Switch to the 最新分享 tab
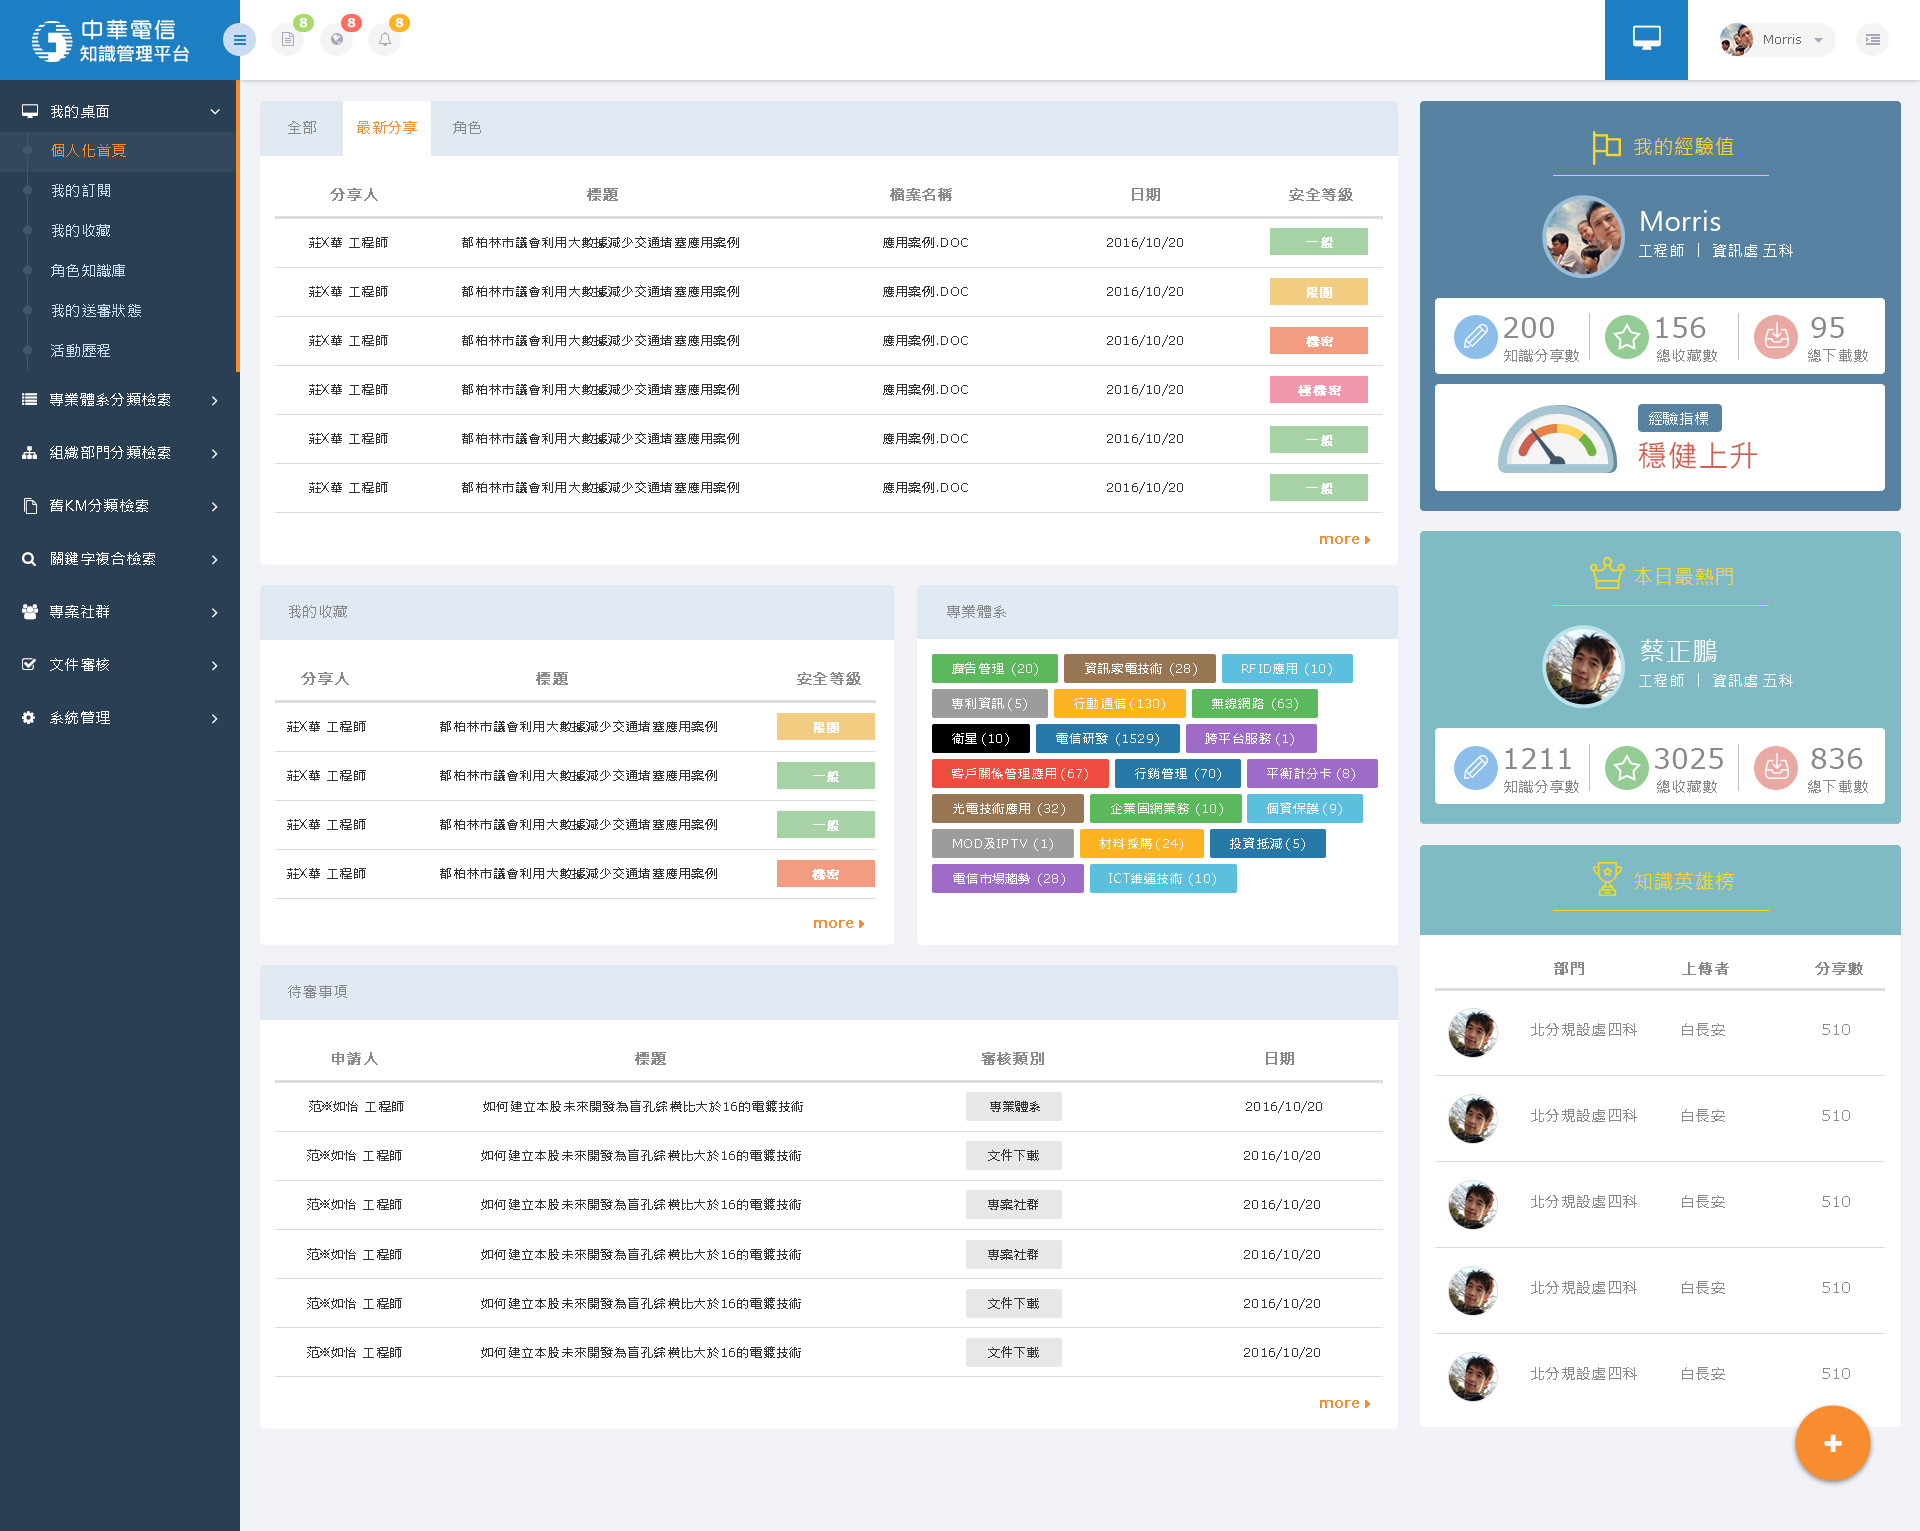The width and height of the screenshot is (1920, 1531). pos(387,128)
